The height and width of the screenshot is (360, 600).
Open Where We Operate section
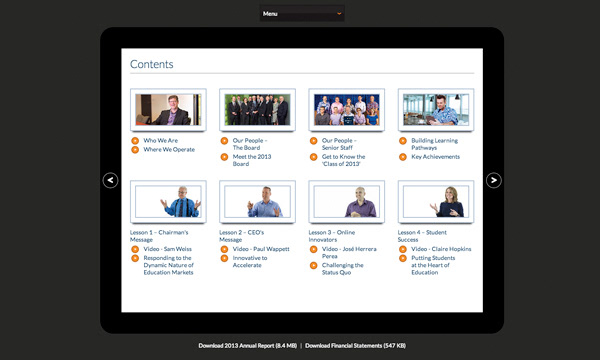coord(169,150)
